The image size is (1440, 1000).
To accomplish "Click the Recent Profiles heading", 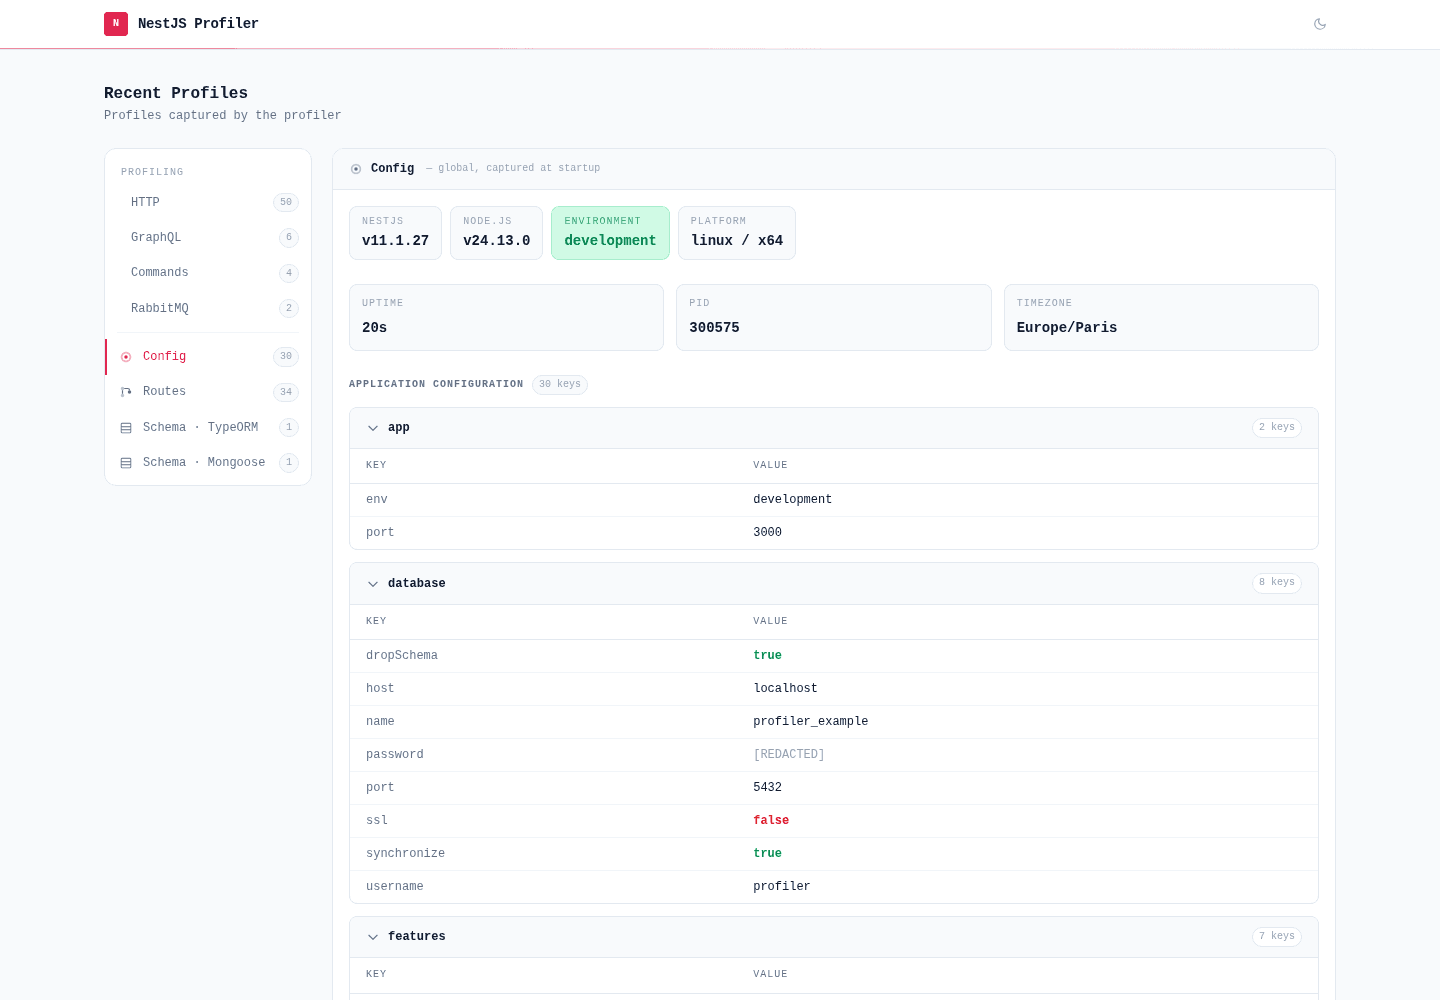I will 176,93.
